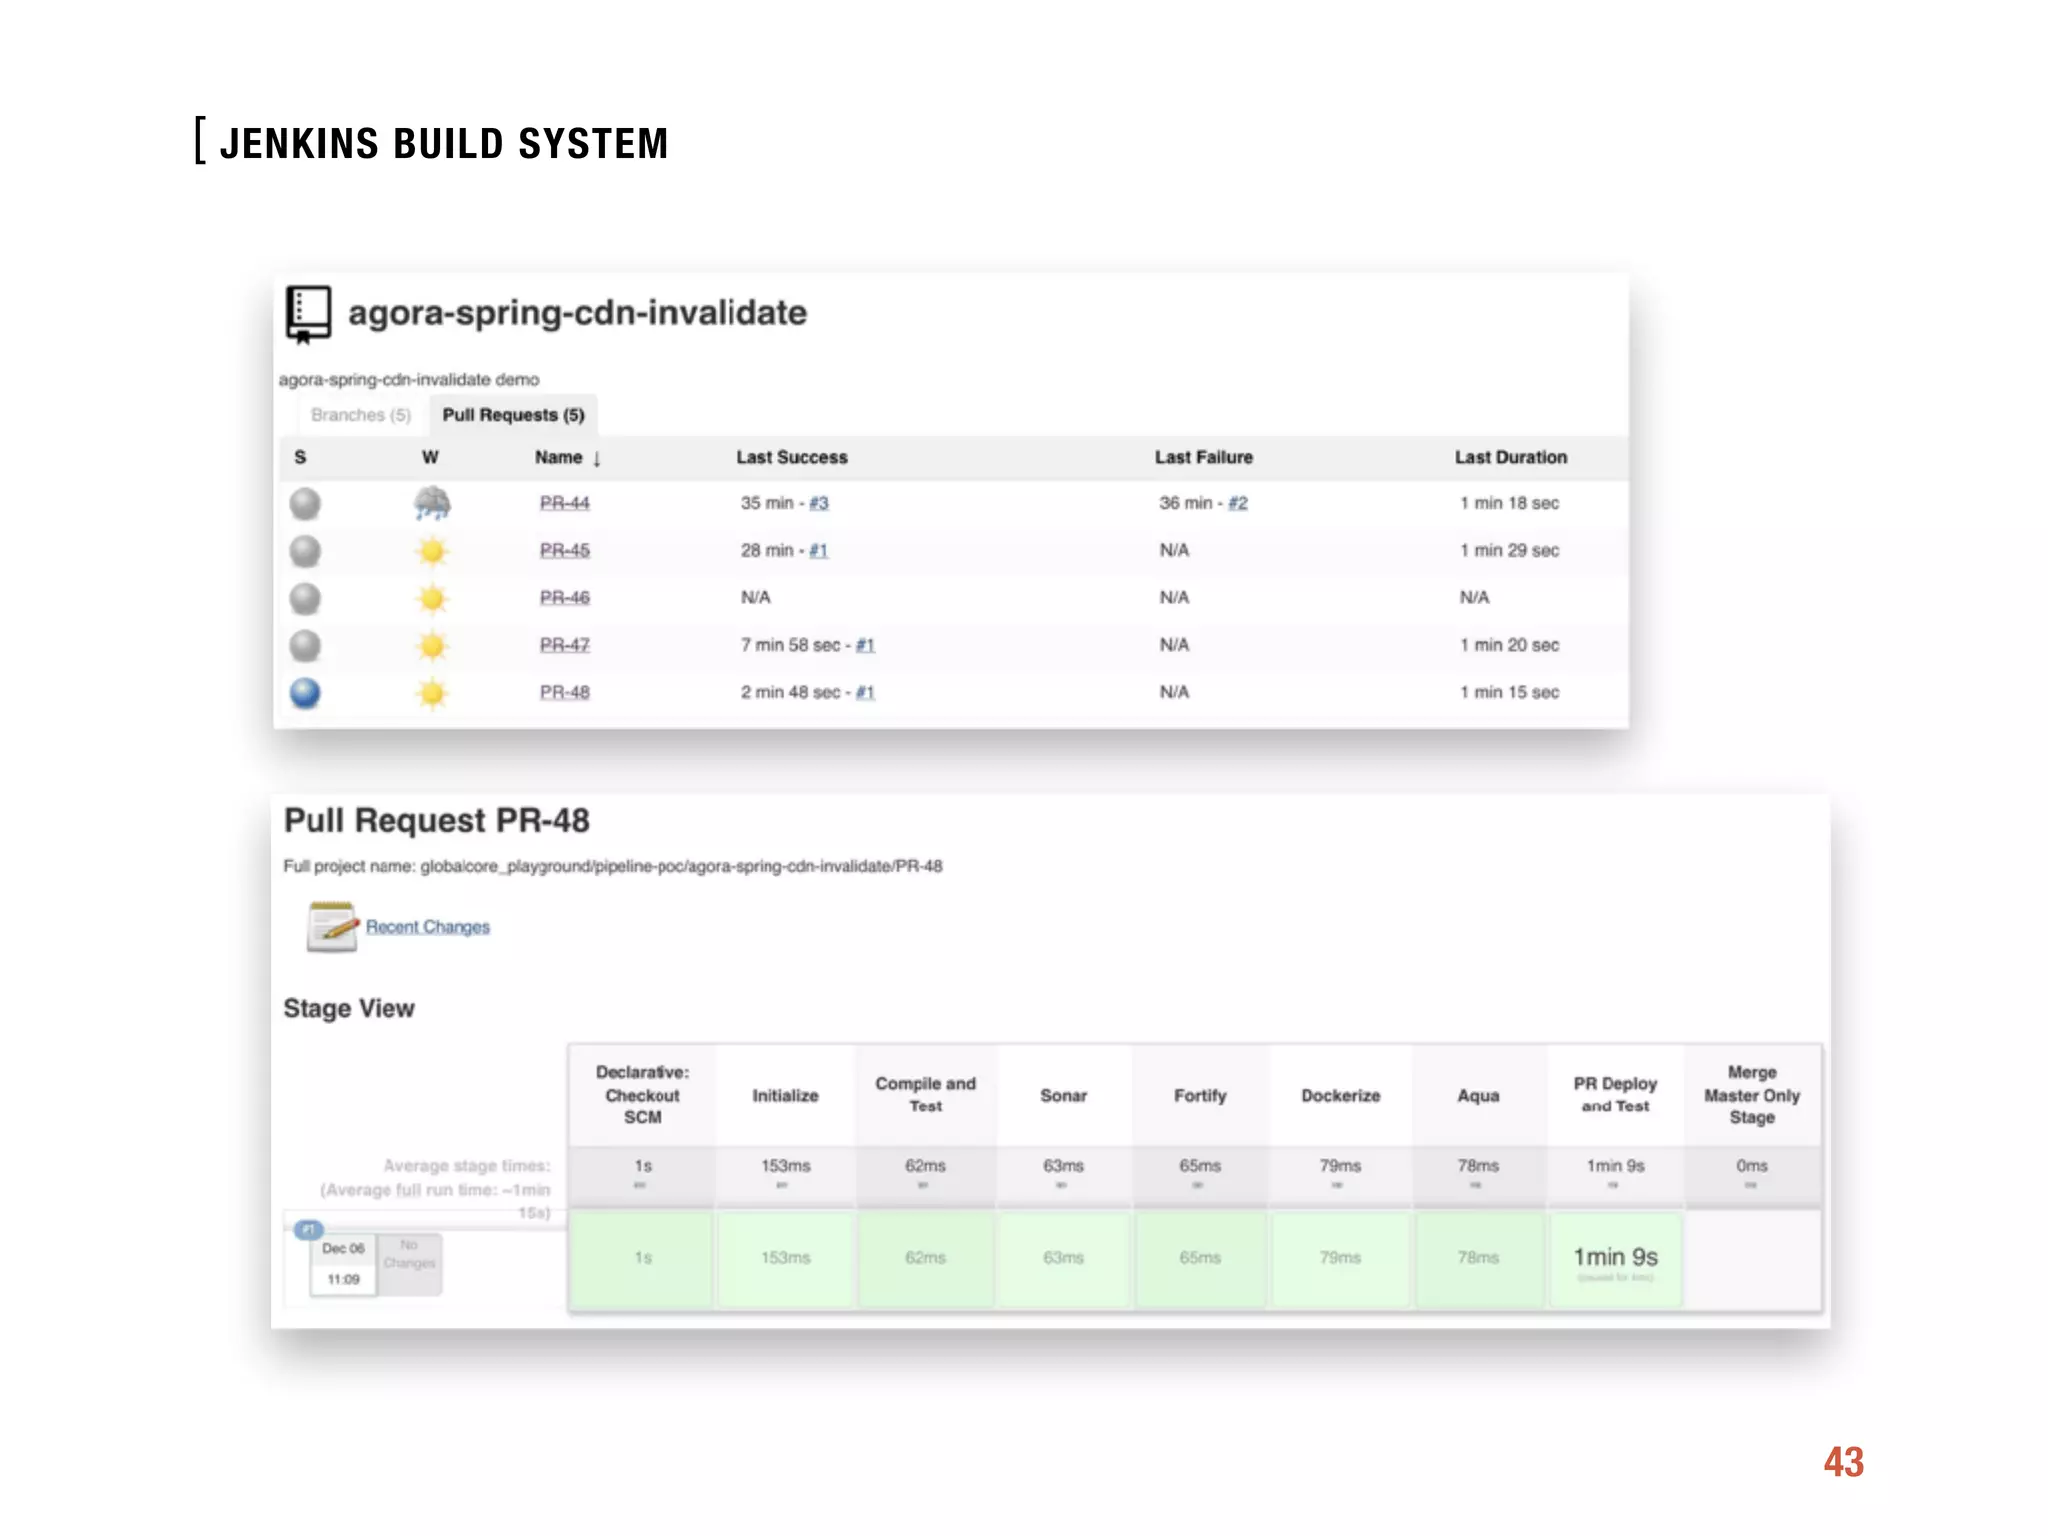This screenshot has height=1536, width=2048.
Task: Open the PR-46 pull request link
Action: [x=564, y=598]
